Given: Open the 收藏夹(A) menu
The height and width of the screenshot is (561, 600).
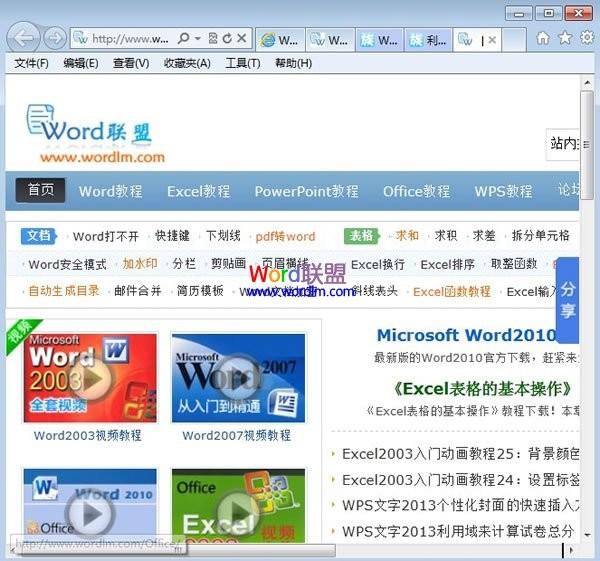Looking at the screenshot, I should (187, 63).
